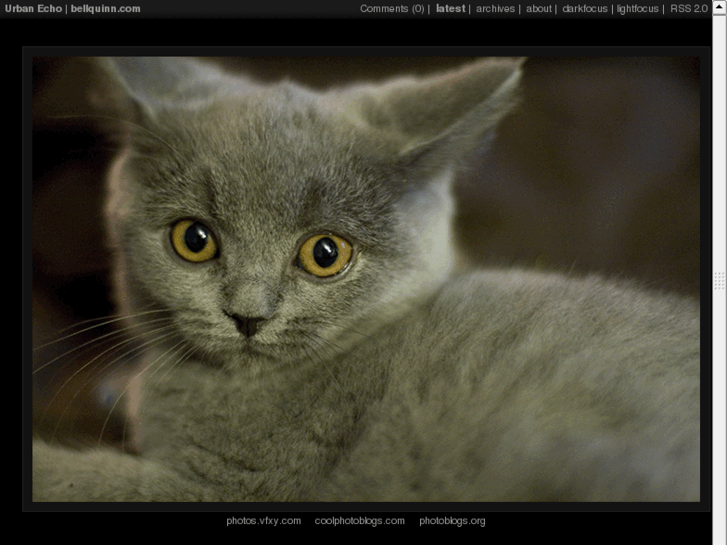Click the kitten's eye on the left side

point(194,240)
